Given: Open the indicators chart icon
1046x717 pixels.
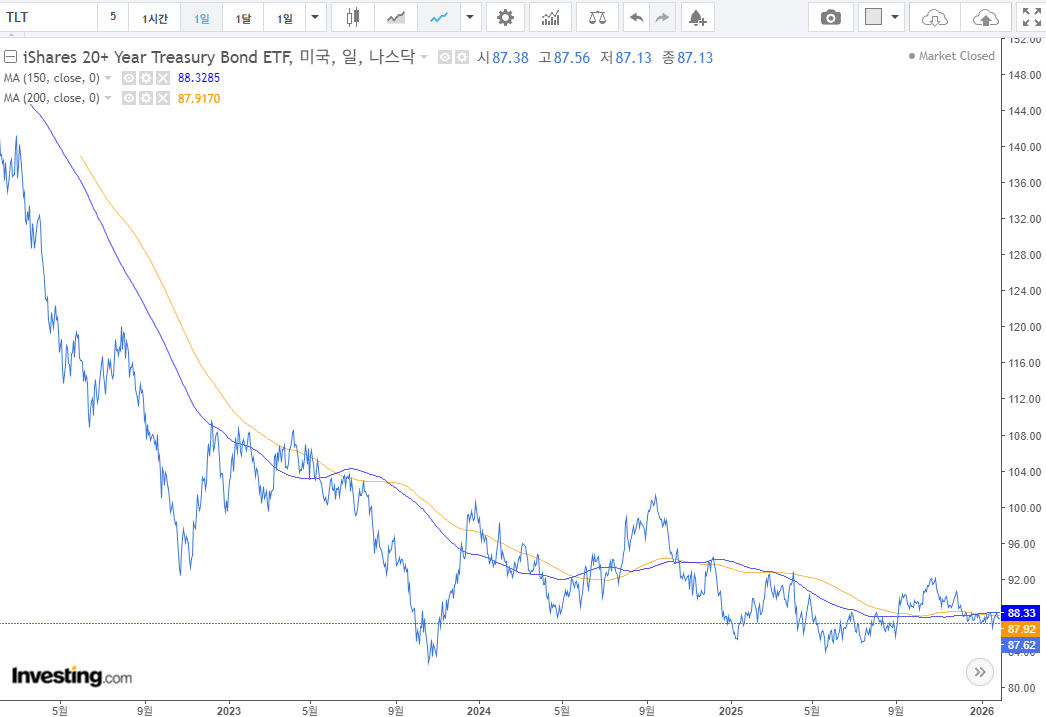Looking at the screenshot, I should click(x=550, y=17).
